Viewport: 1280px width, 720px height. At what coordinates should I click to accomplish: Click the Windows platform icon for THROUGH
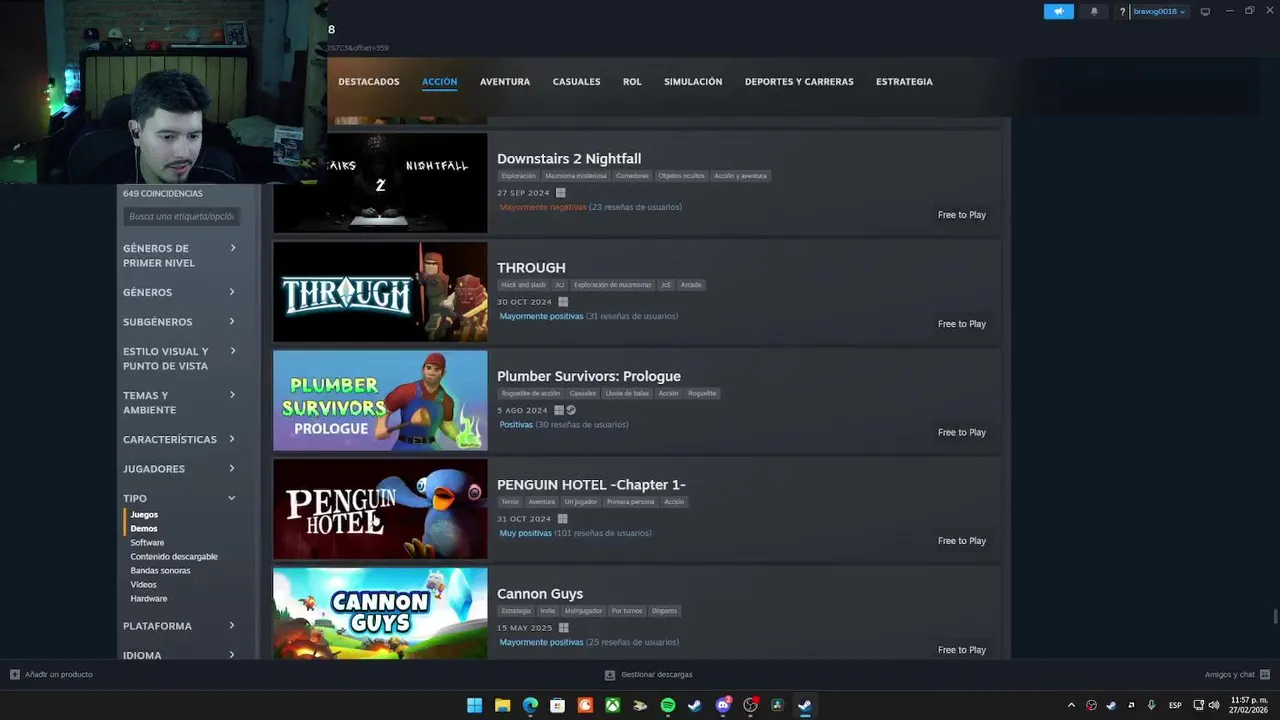click(x=563, y=302)
